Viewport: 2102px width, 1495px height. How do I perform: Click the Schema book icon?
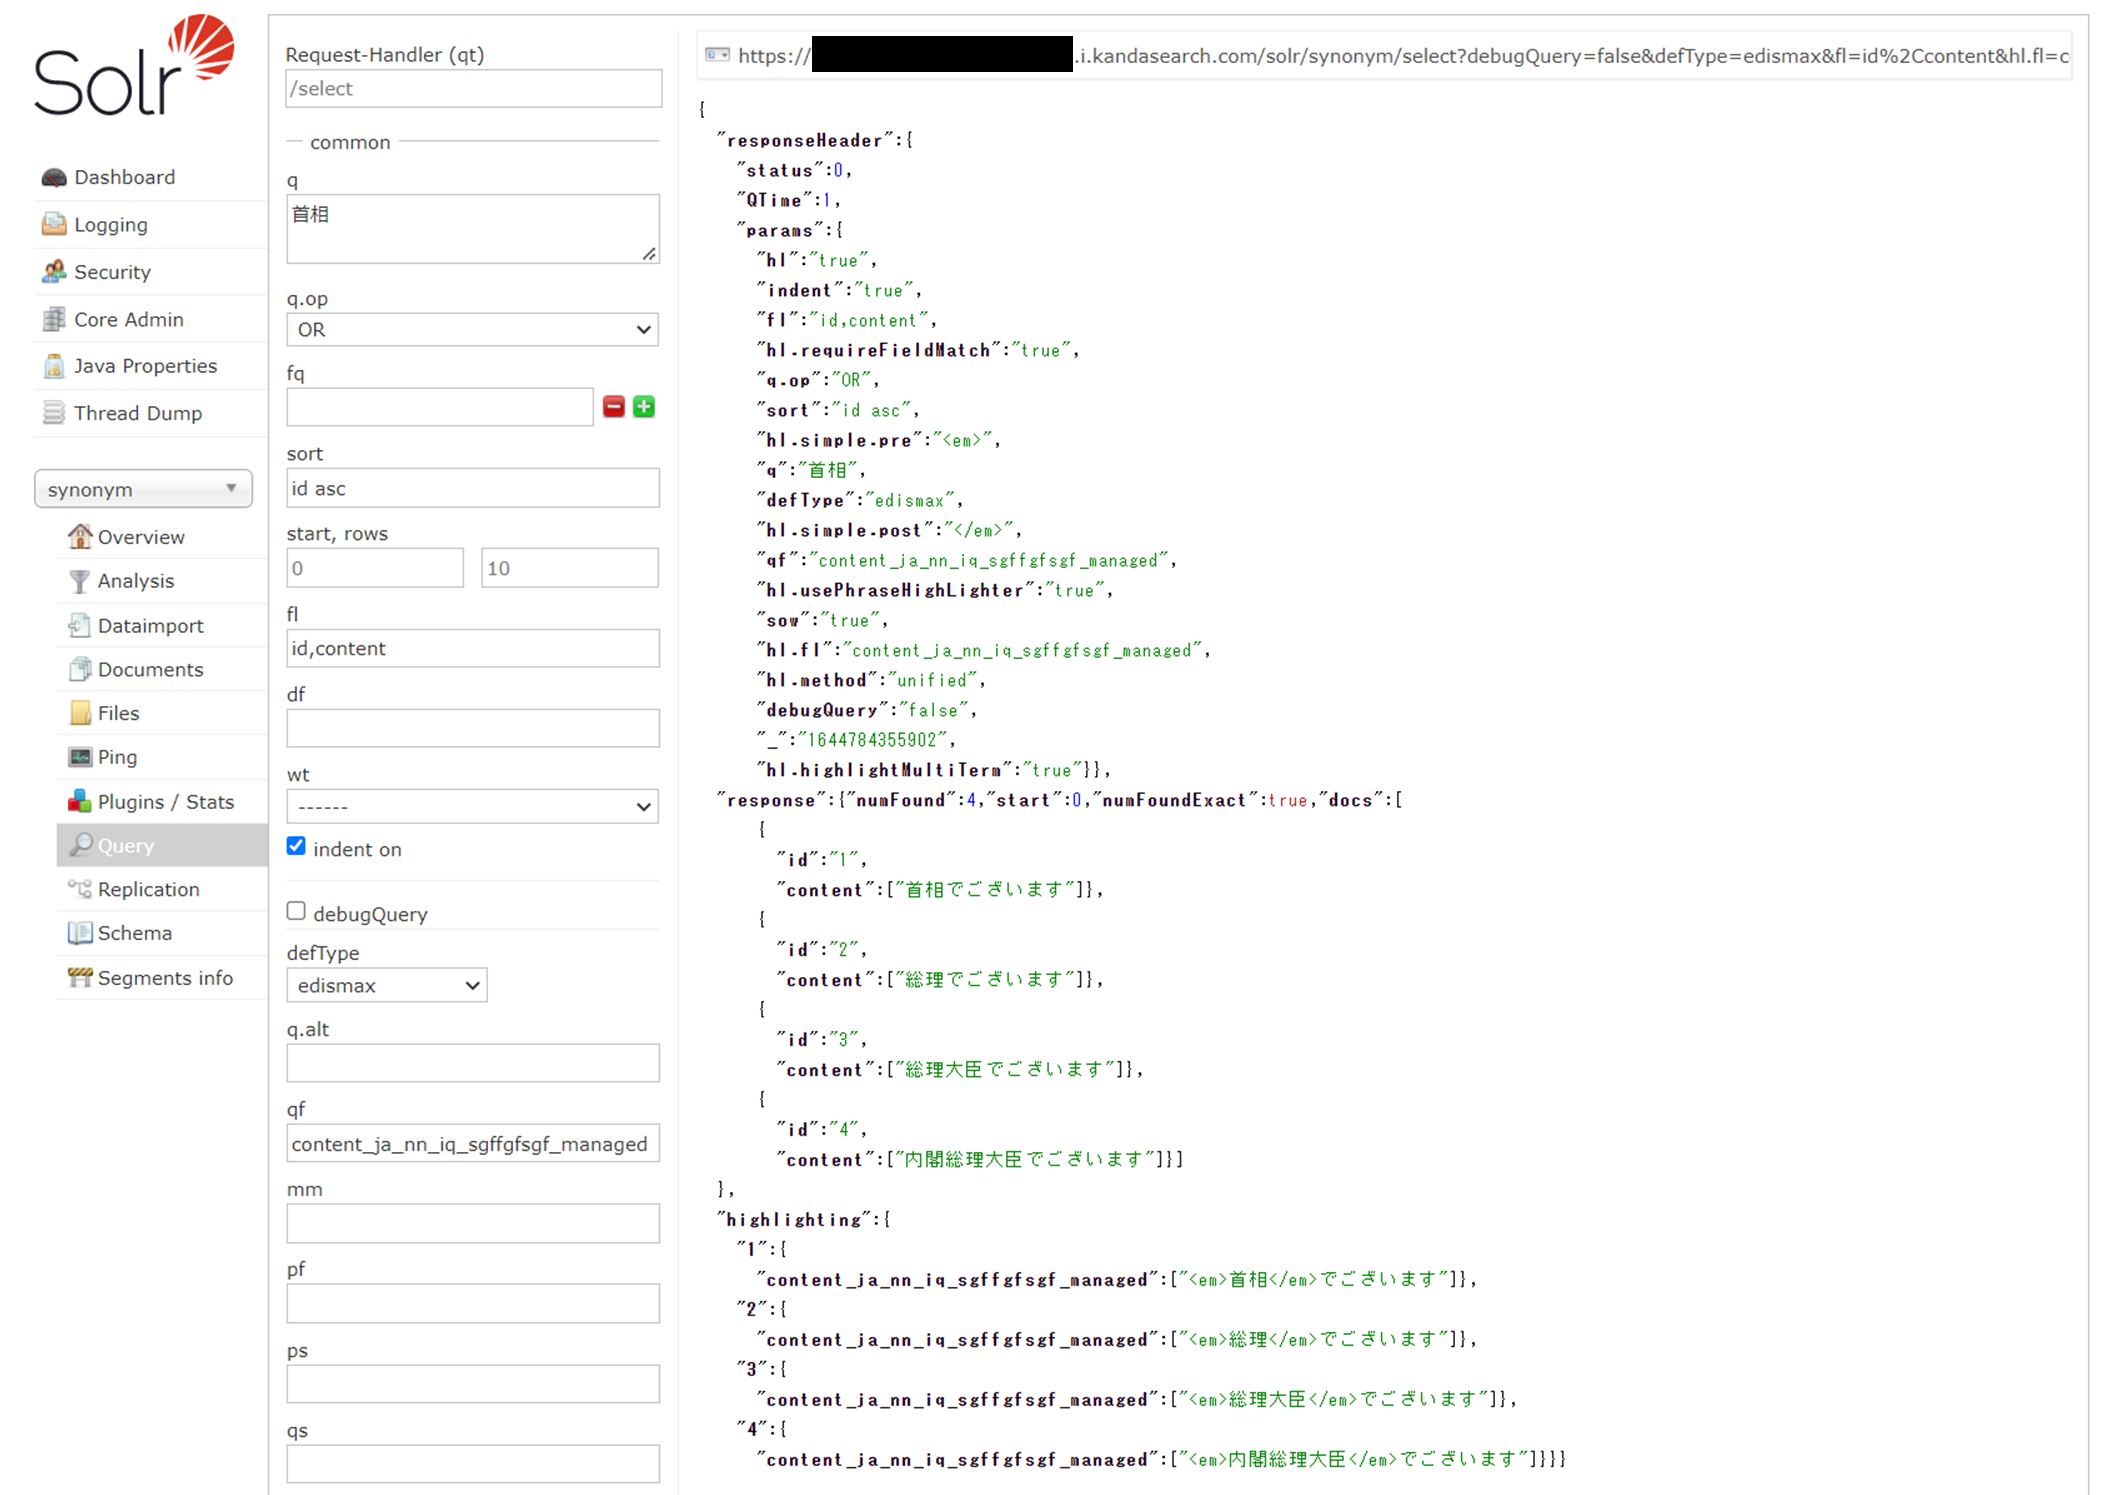(79, 933)
